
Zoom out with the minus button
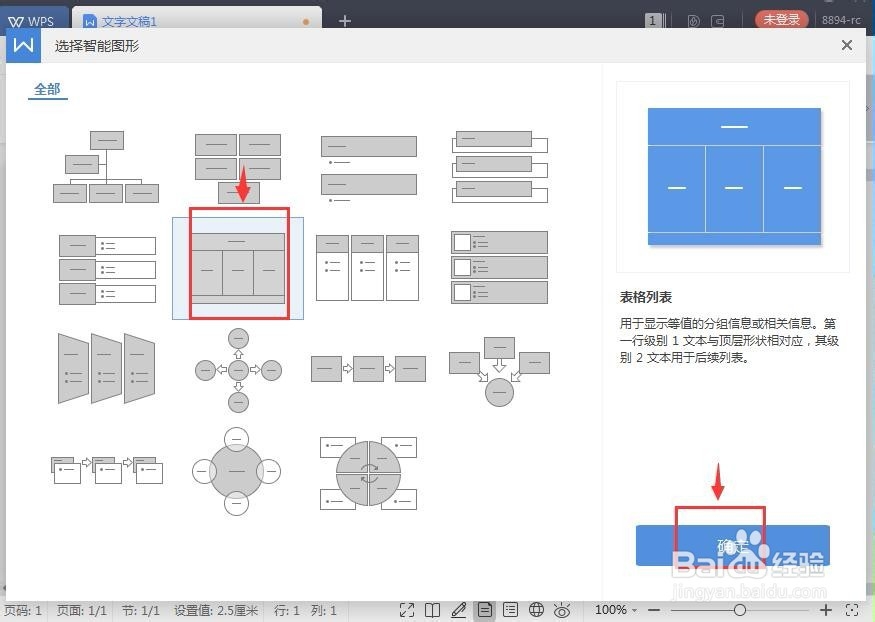[x=654, y=610]
